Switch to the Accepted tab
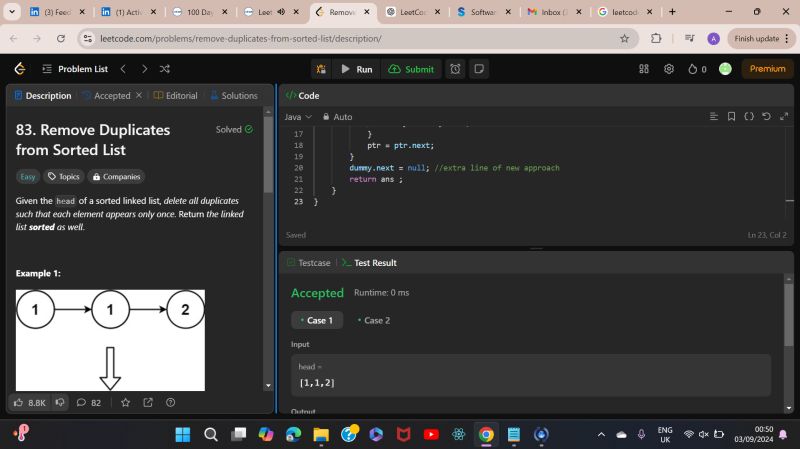 coord(107,95)
